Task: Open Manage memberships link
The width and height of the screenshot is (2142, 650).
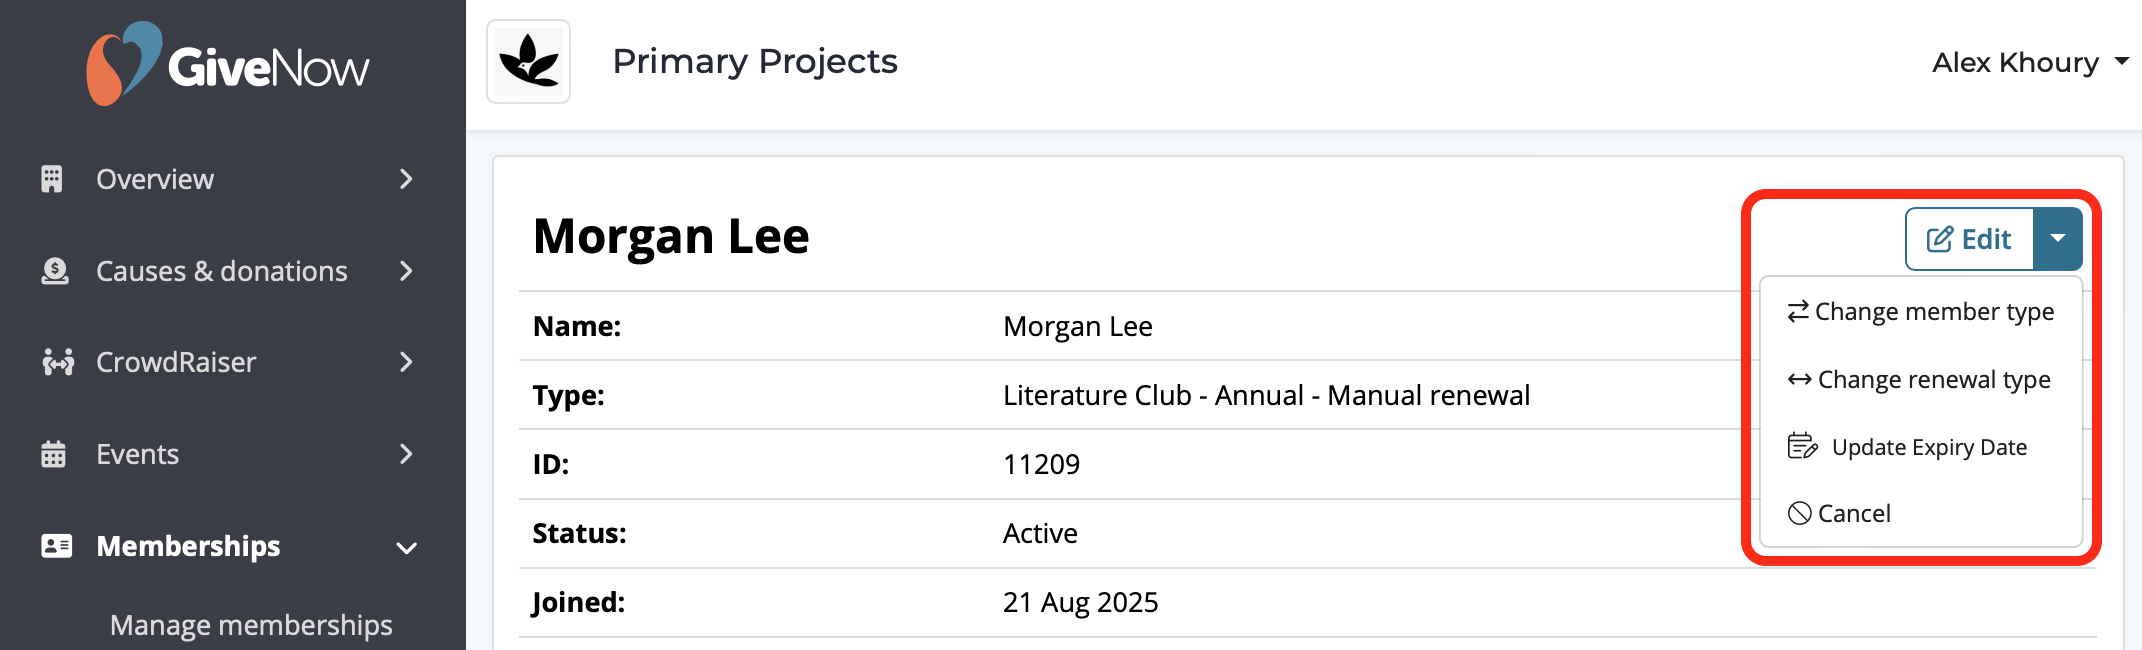Action: click(x=250, y=624)
